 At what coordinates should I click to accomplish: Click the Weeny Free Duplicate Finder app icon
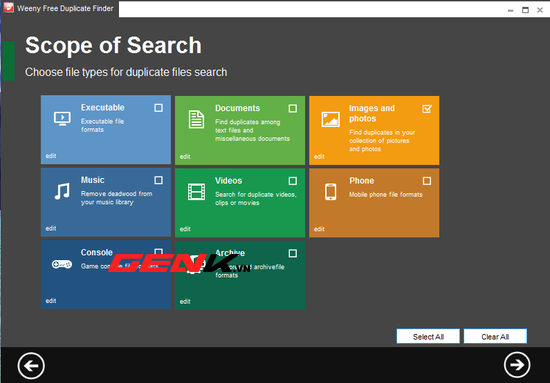[8, 8]
